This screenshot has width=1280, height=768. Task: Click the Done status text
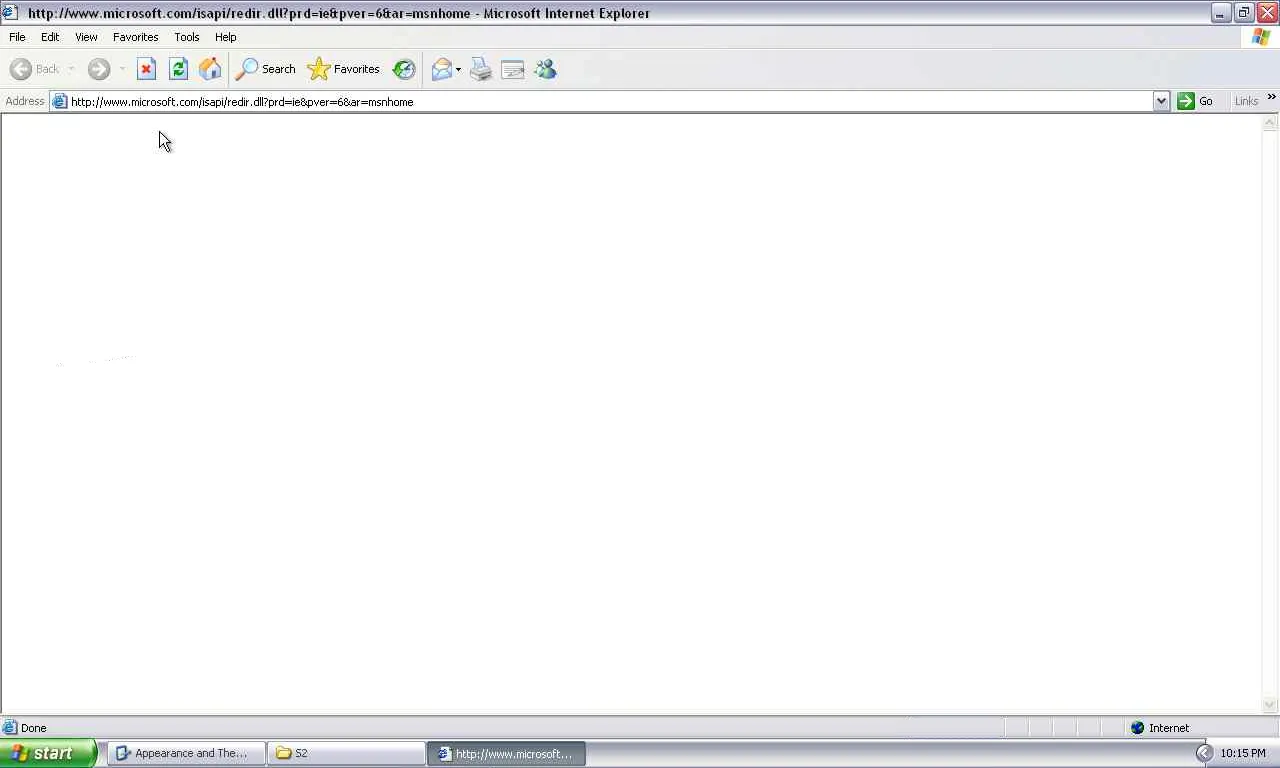click(33, 728)
